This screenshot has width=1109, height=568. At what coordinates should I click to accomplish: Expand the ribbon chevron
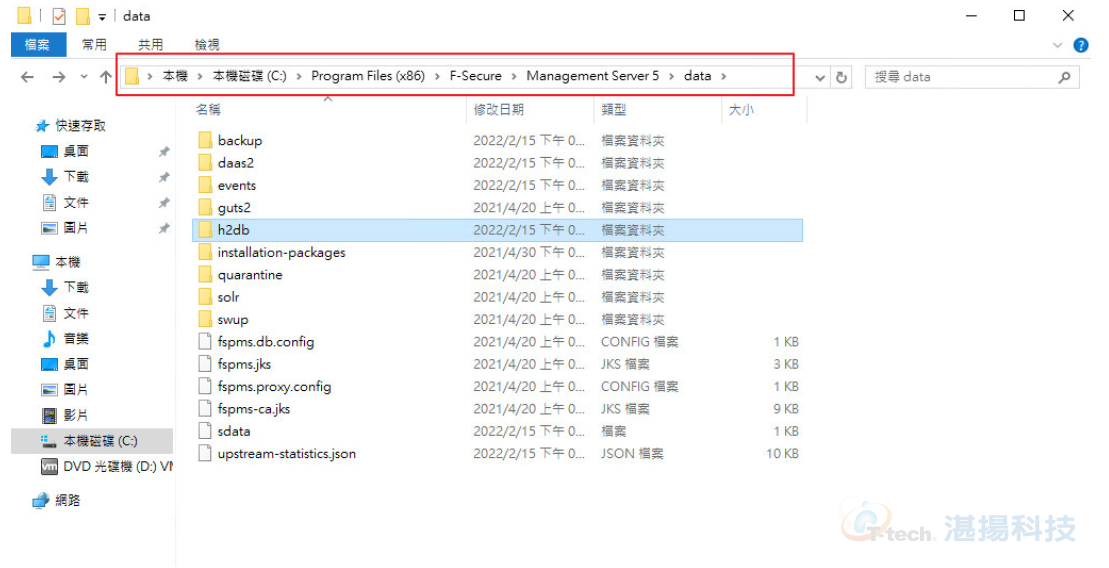point(1057,45)
